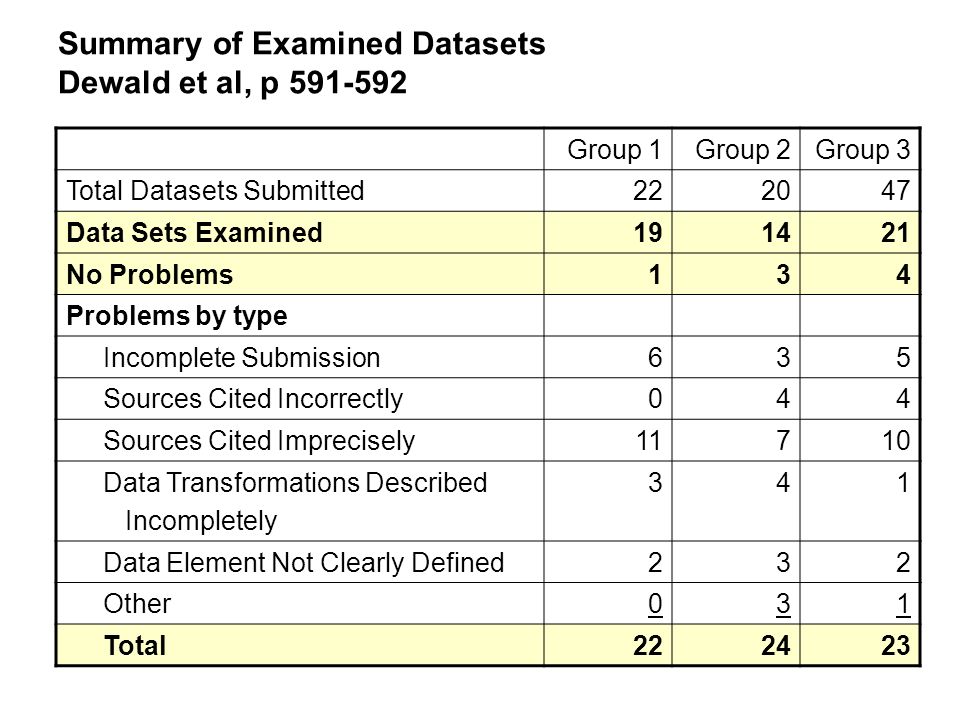
Task: Click the 'Group 1' column header
Action: (x=614, y=149)
